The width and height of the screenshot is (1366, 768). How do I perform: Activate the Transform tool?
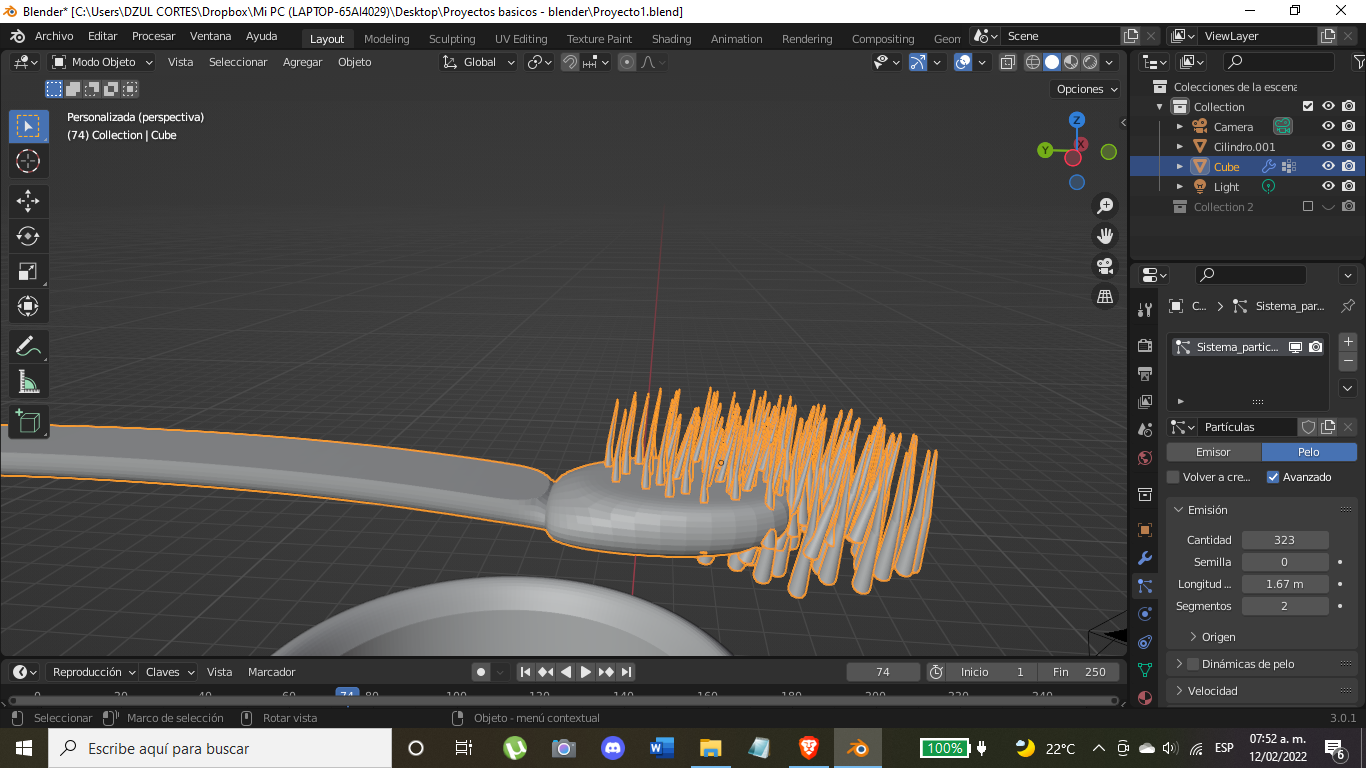coord(28,306)
